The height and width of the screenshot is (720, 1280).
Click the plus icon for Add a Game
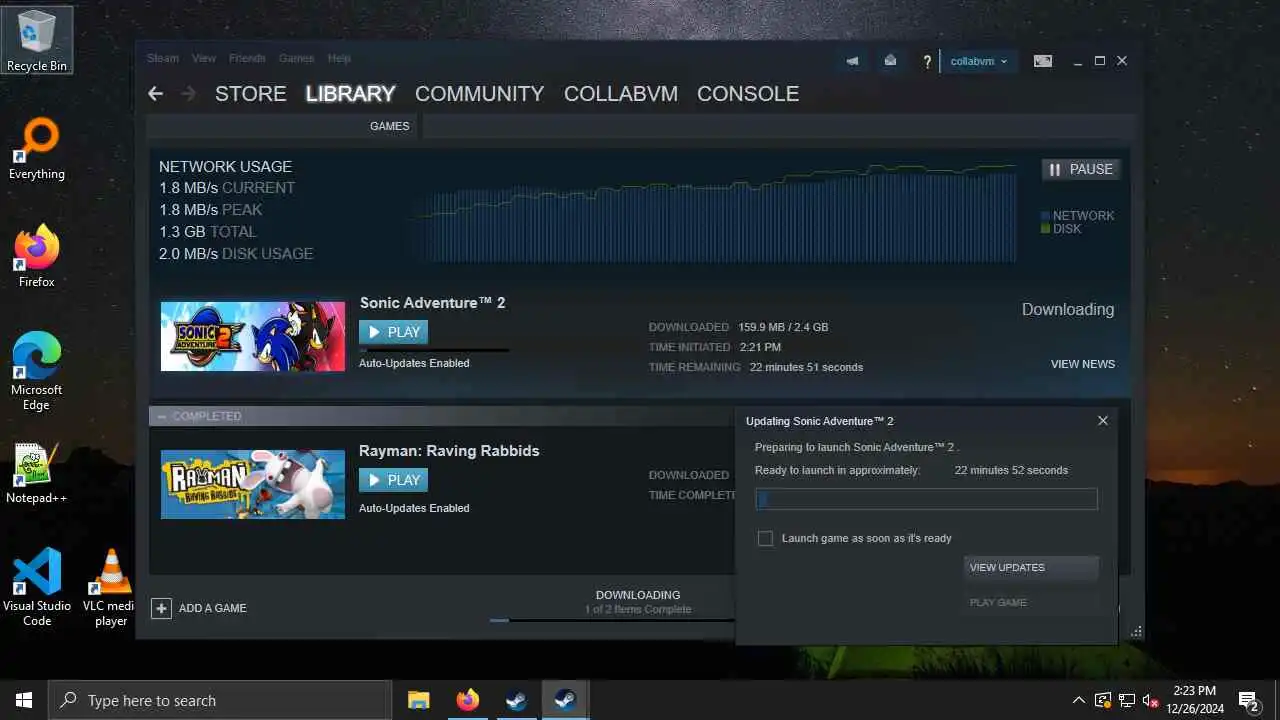point(161,608)
